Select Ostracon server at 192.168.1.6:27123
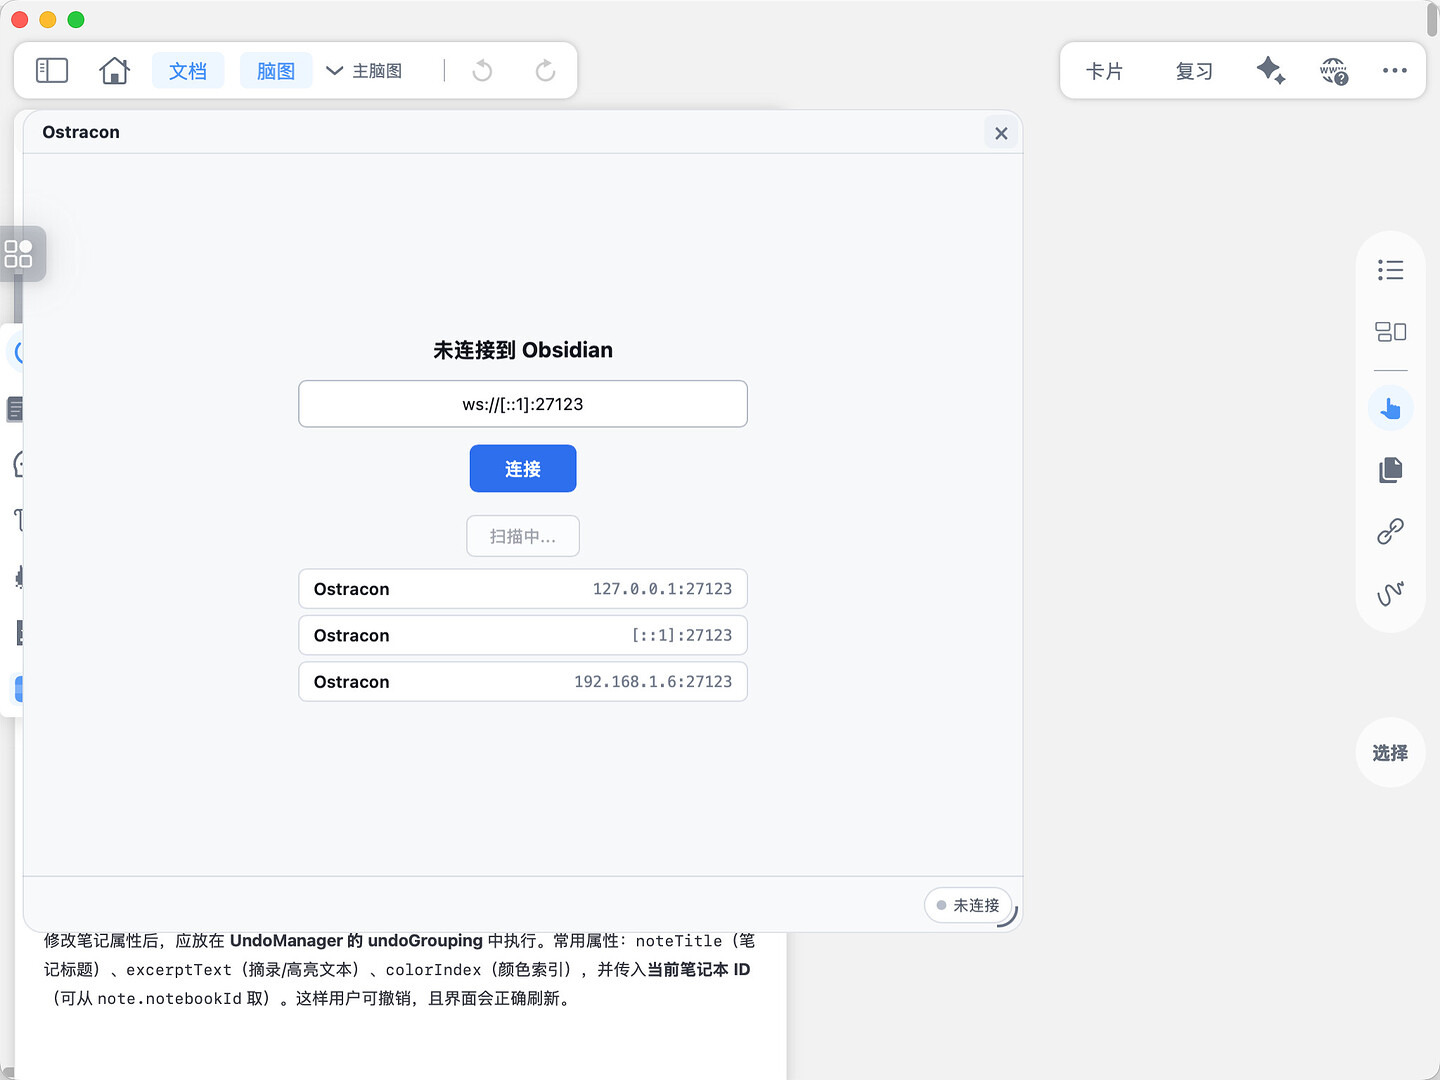The height and width of the screenshot is (1080, 1440). pyautogui.click(x=523, y=681)
